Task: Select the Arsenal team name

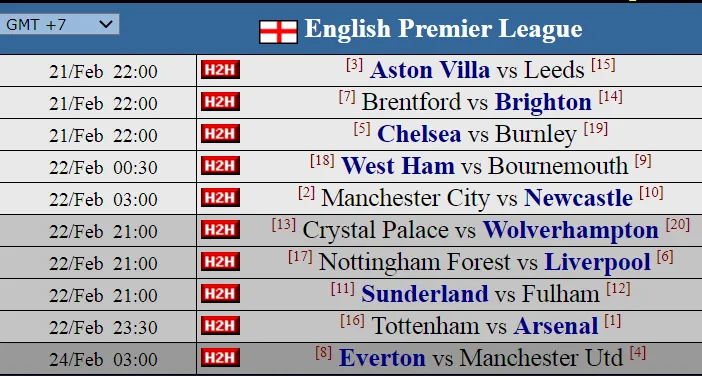Action: click(x=556, y=326)
